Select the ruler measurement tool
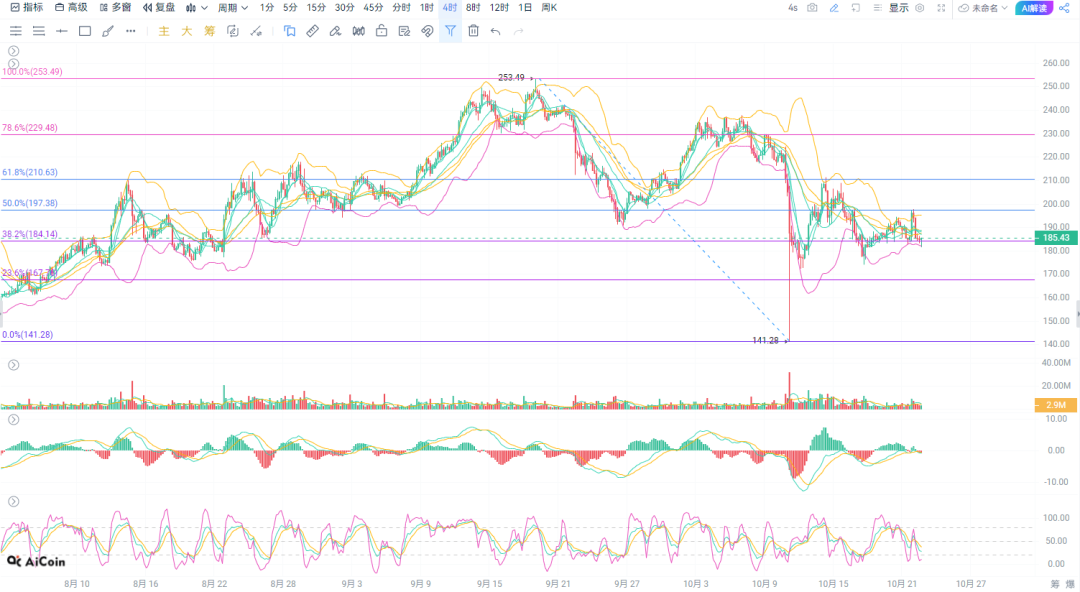 click(x=311, y=31)
